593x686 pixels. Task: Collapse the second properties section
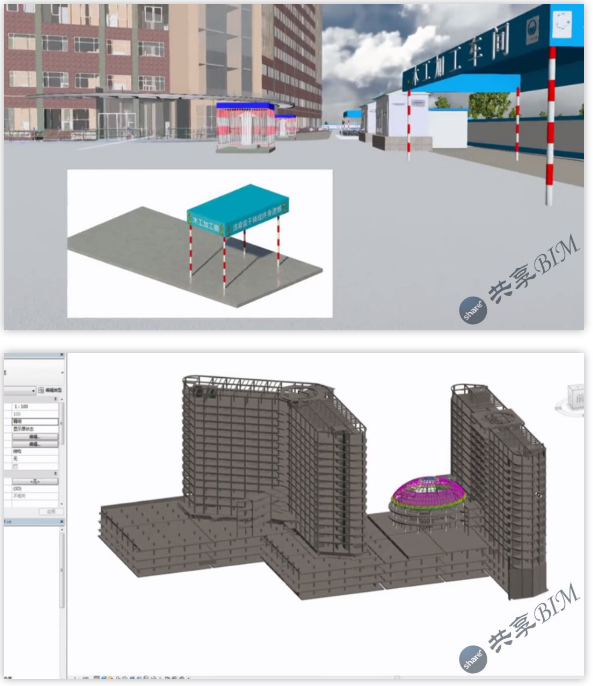[x=56, y=474]
